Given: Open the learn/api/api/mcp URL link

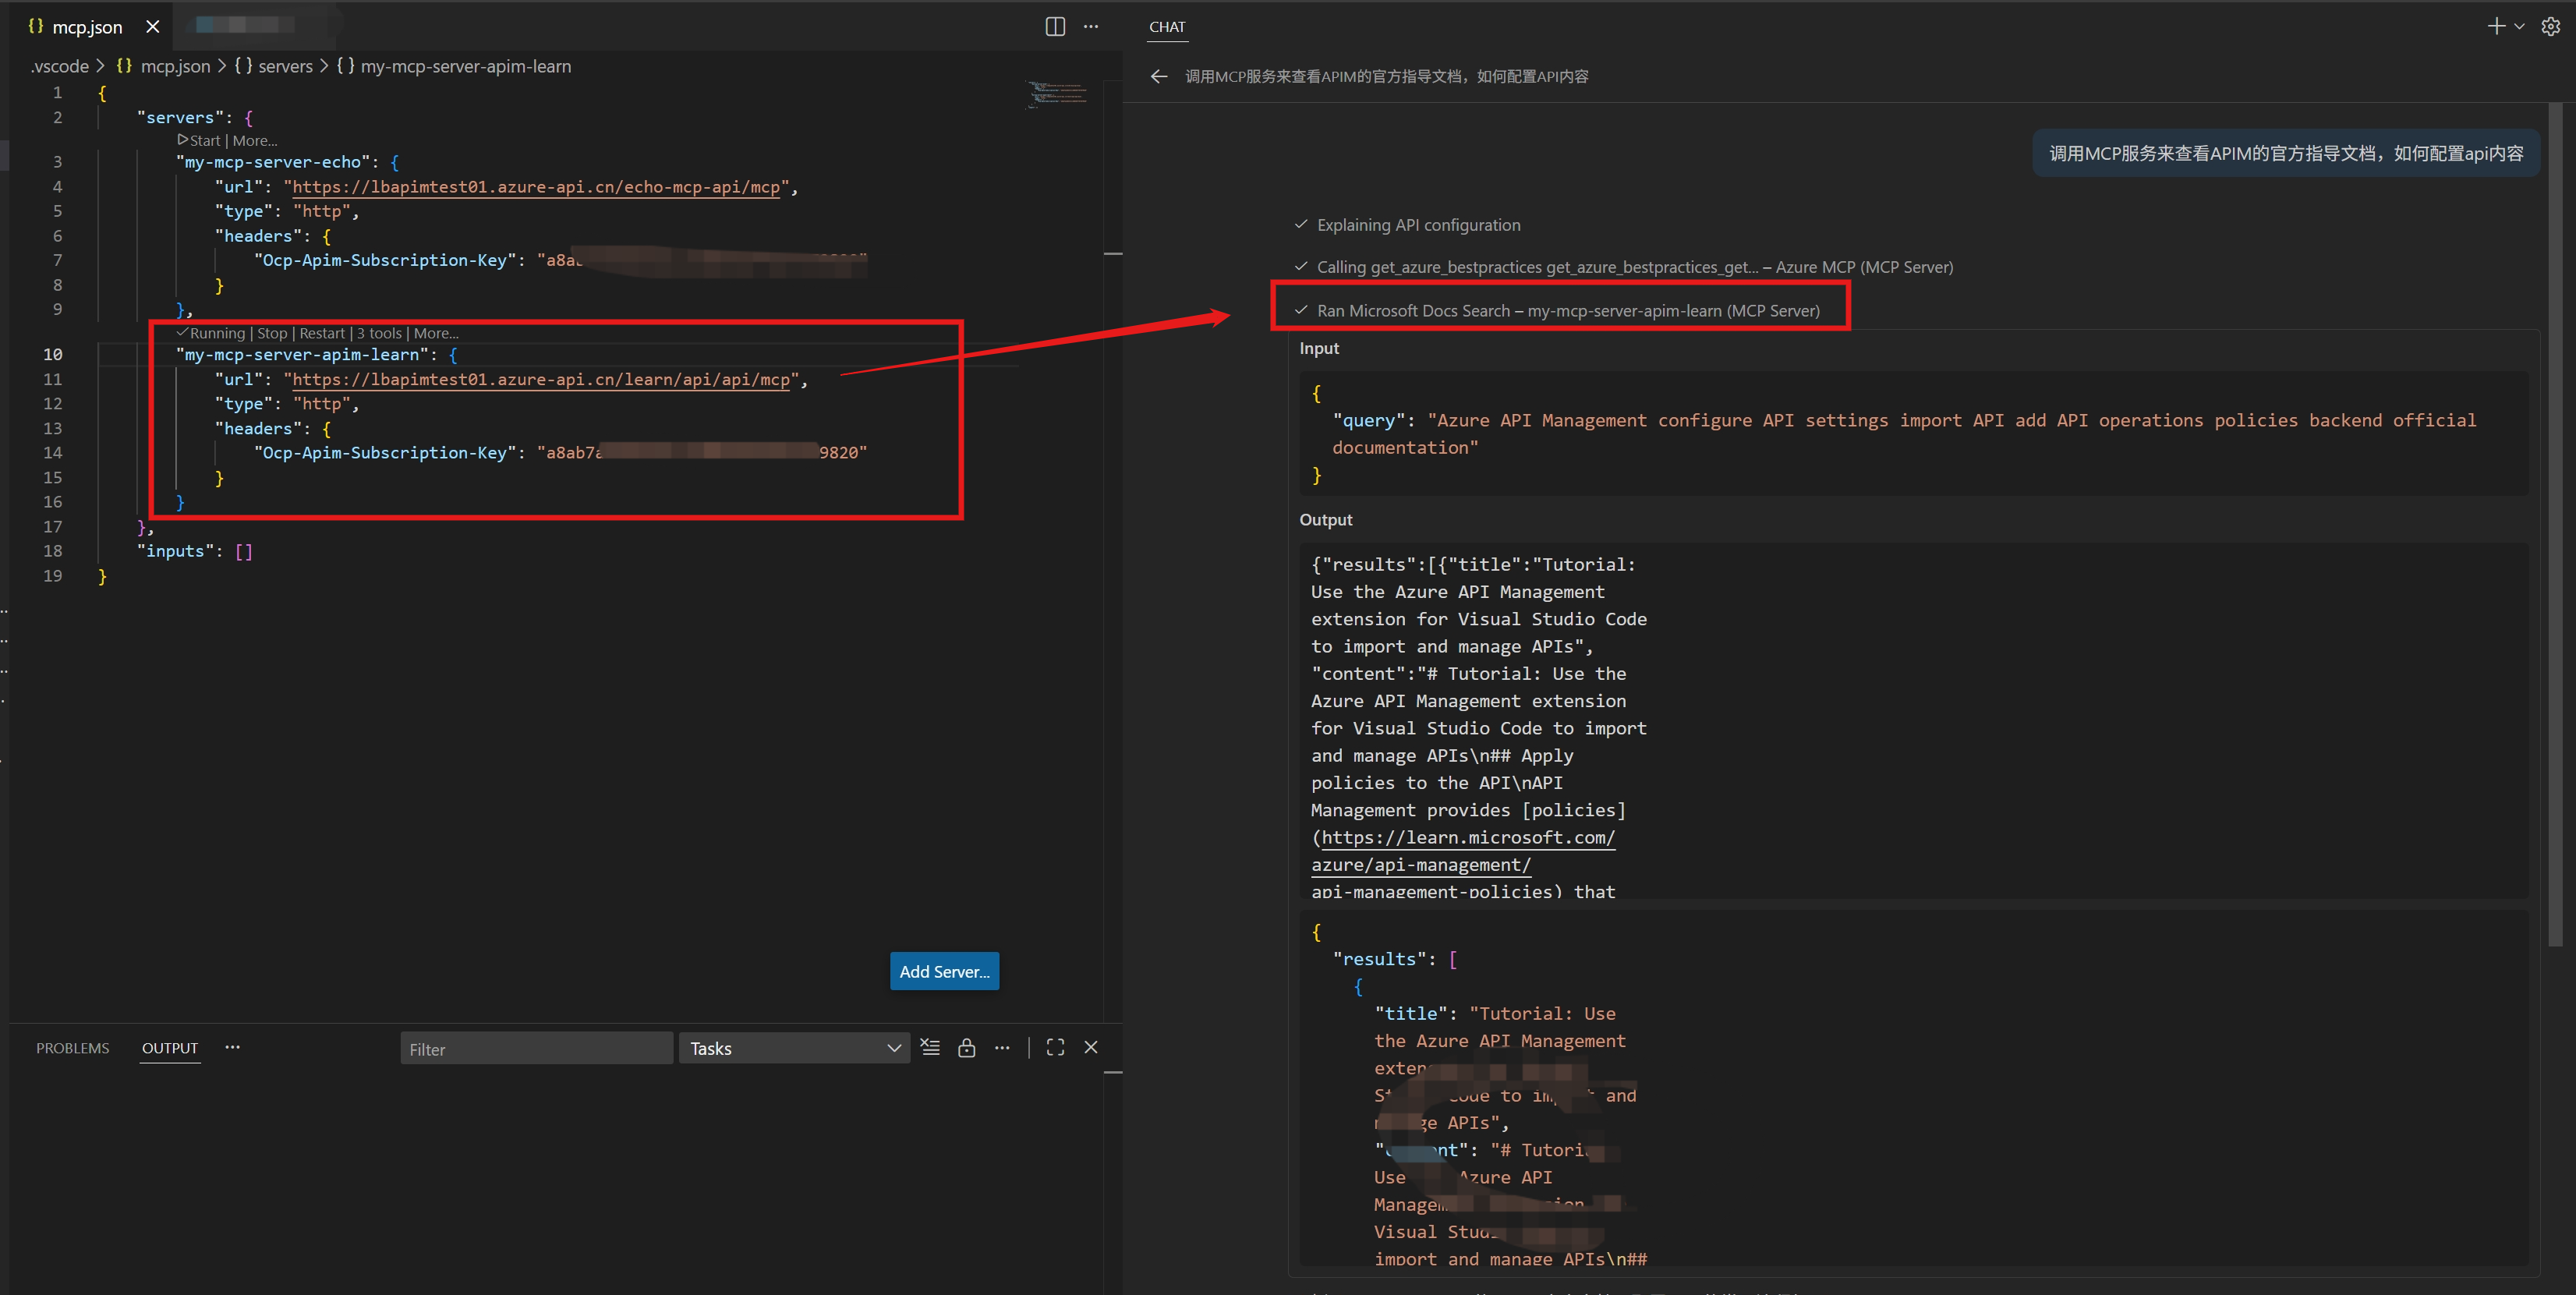Looking at the screenshot, I should click(x=541, y=380).
